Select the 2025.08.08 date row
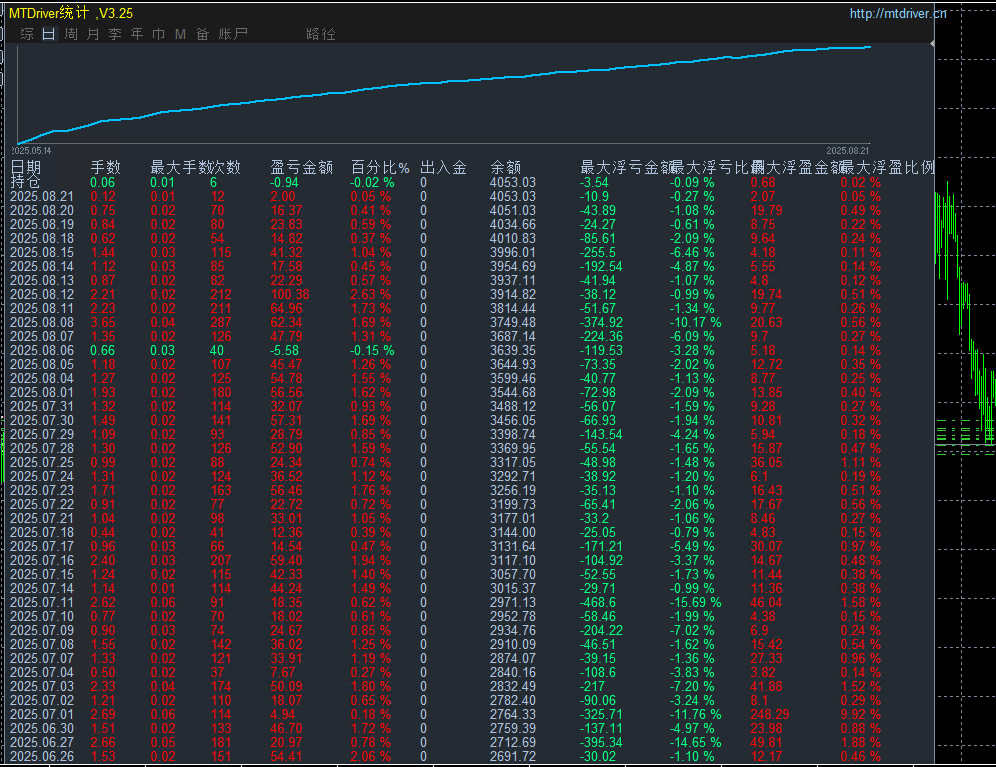The image size is (996, 767). 42,322
